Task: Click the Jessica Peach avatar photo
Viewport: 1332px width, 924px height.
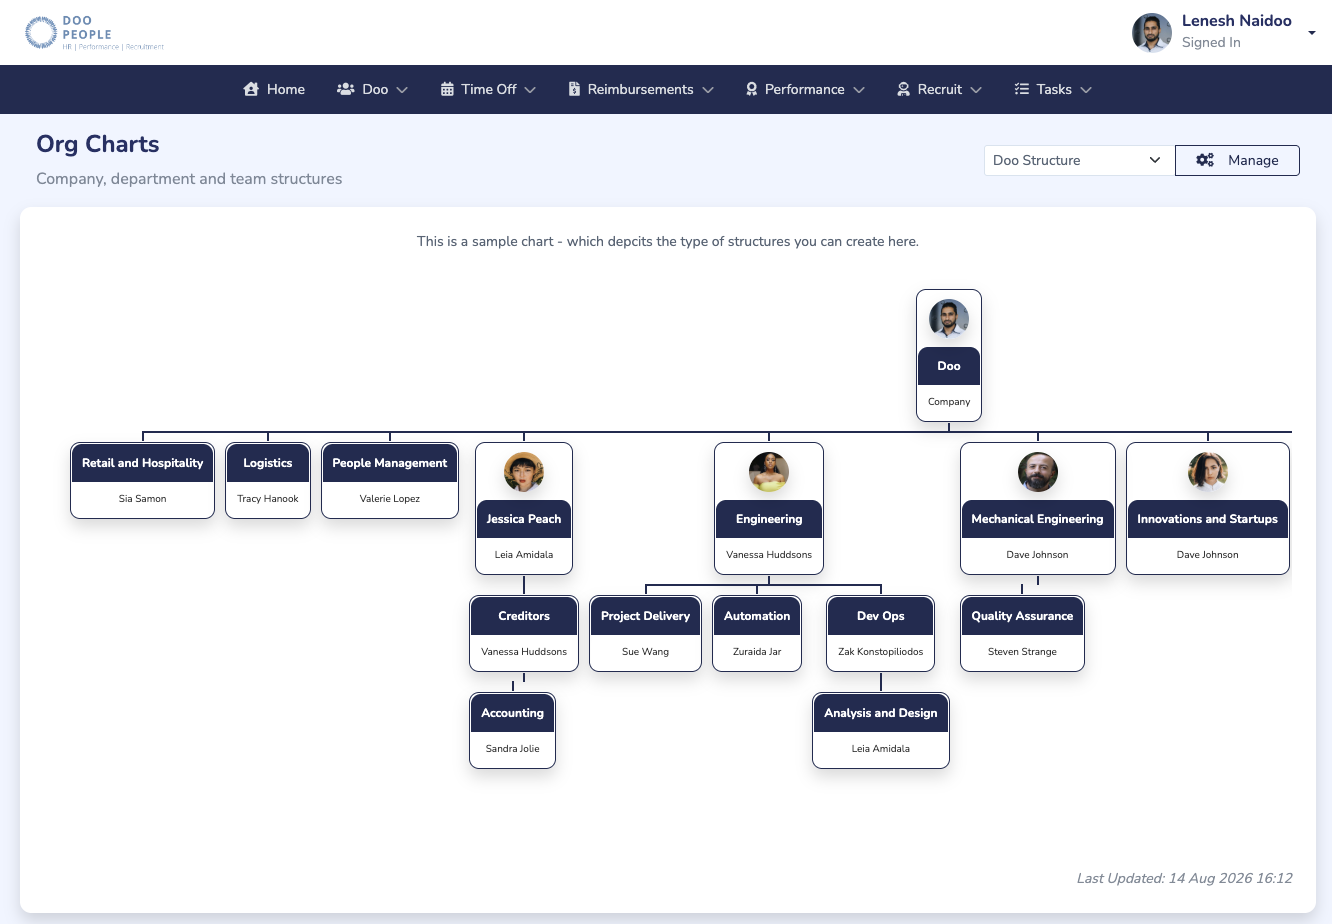Action: tap(524, 472)
